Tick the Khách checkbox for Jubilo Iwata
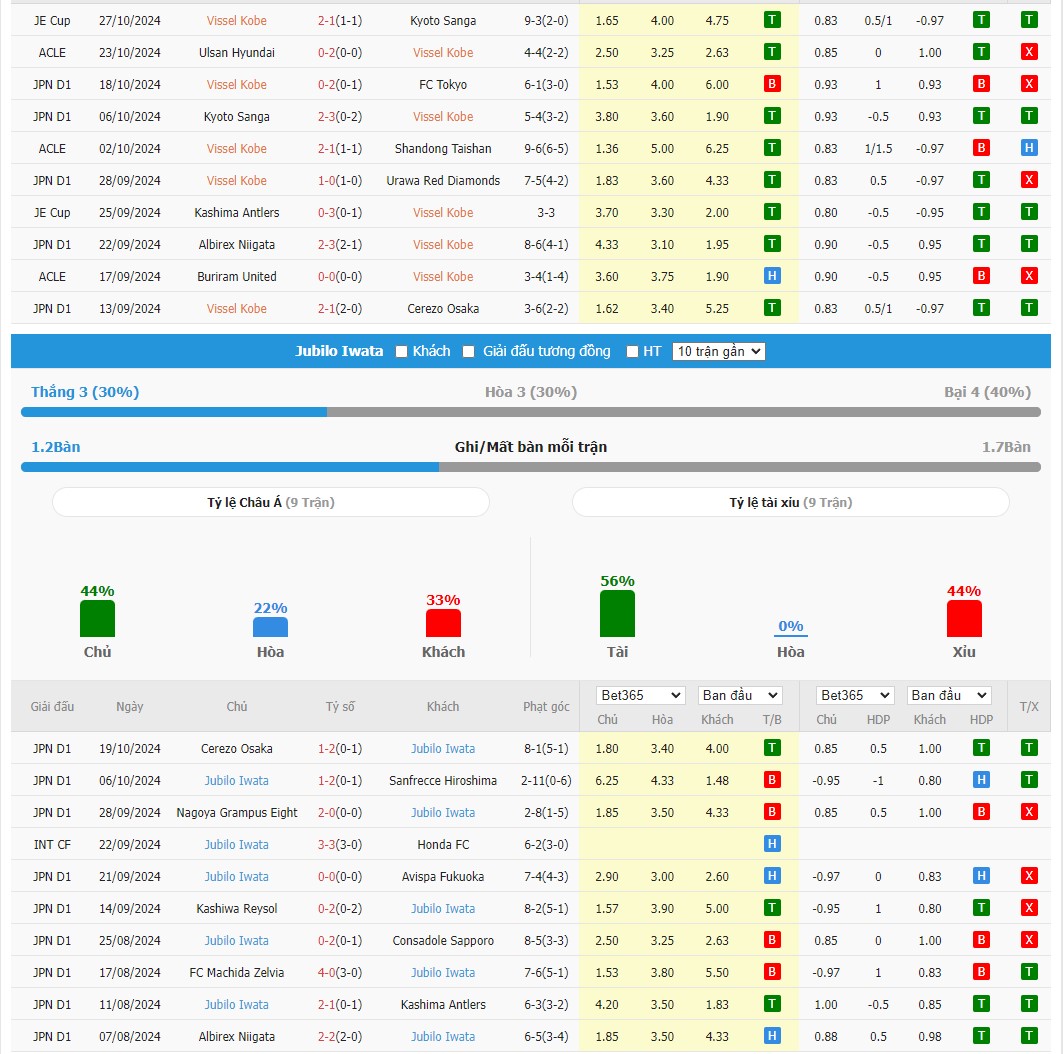1063x1054 pixels. [401, 352]
